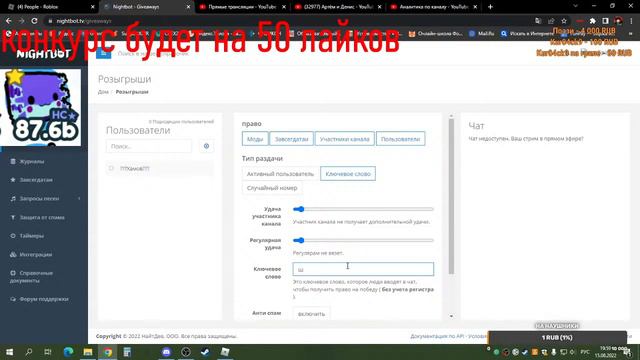Toggle Пользователи eligibility button
The width and height of the screenshot is (640, 360).
(400, 139)
